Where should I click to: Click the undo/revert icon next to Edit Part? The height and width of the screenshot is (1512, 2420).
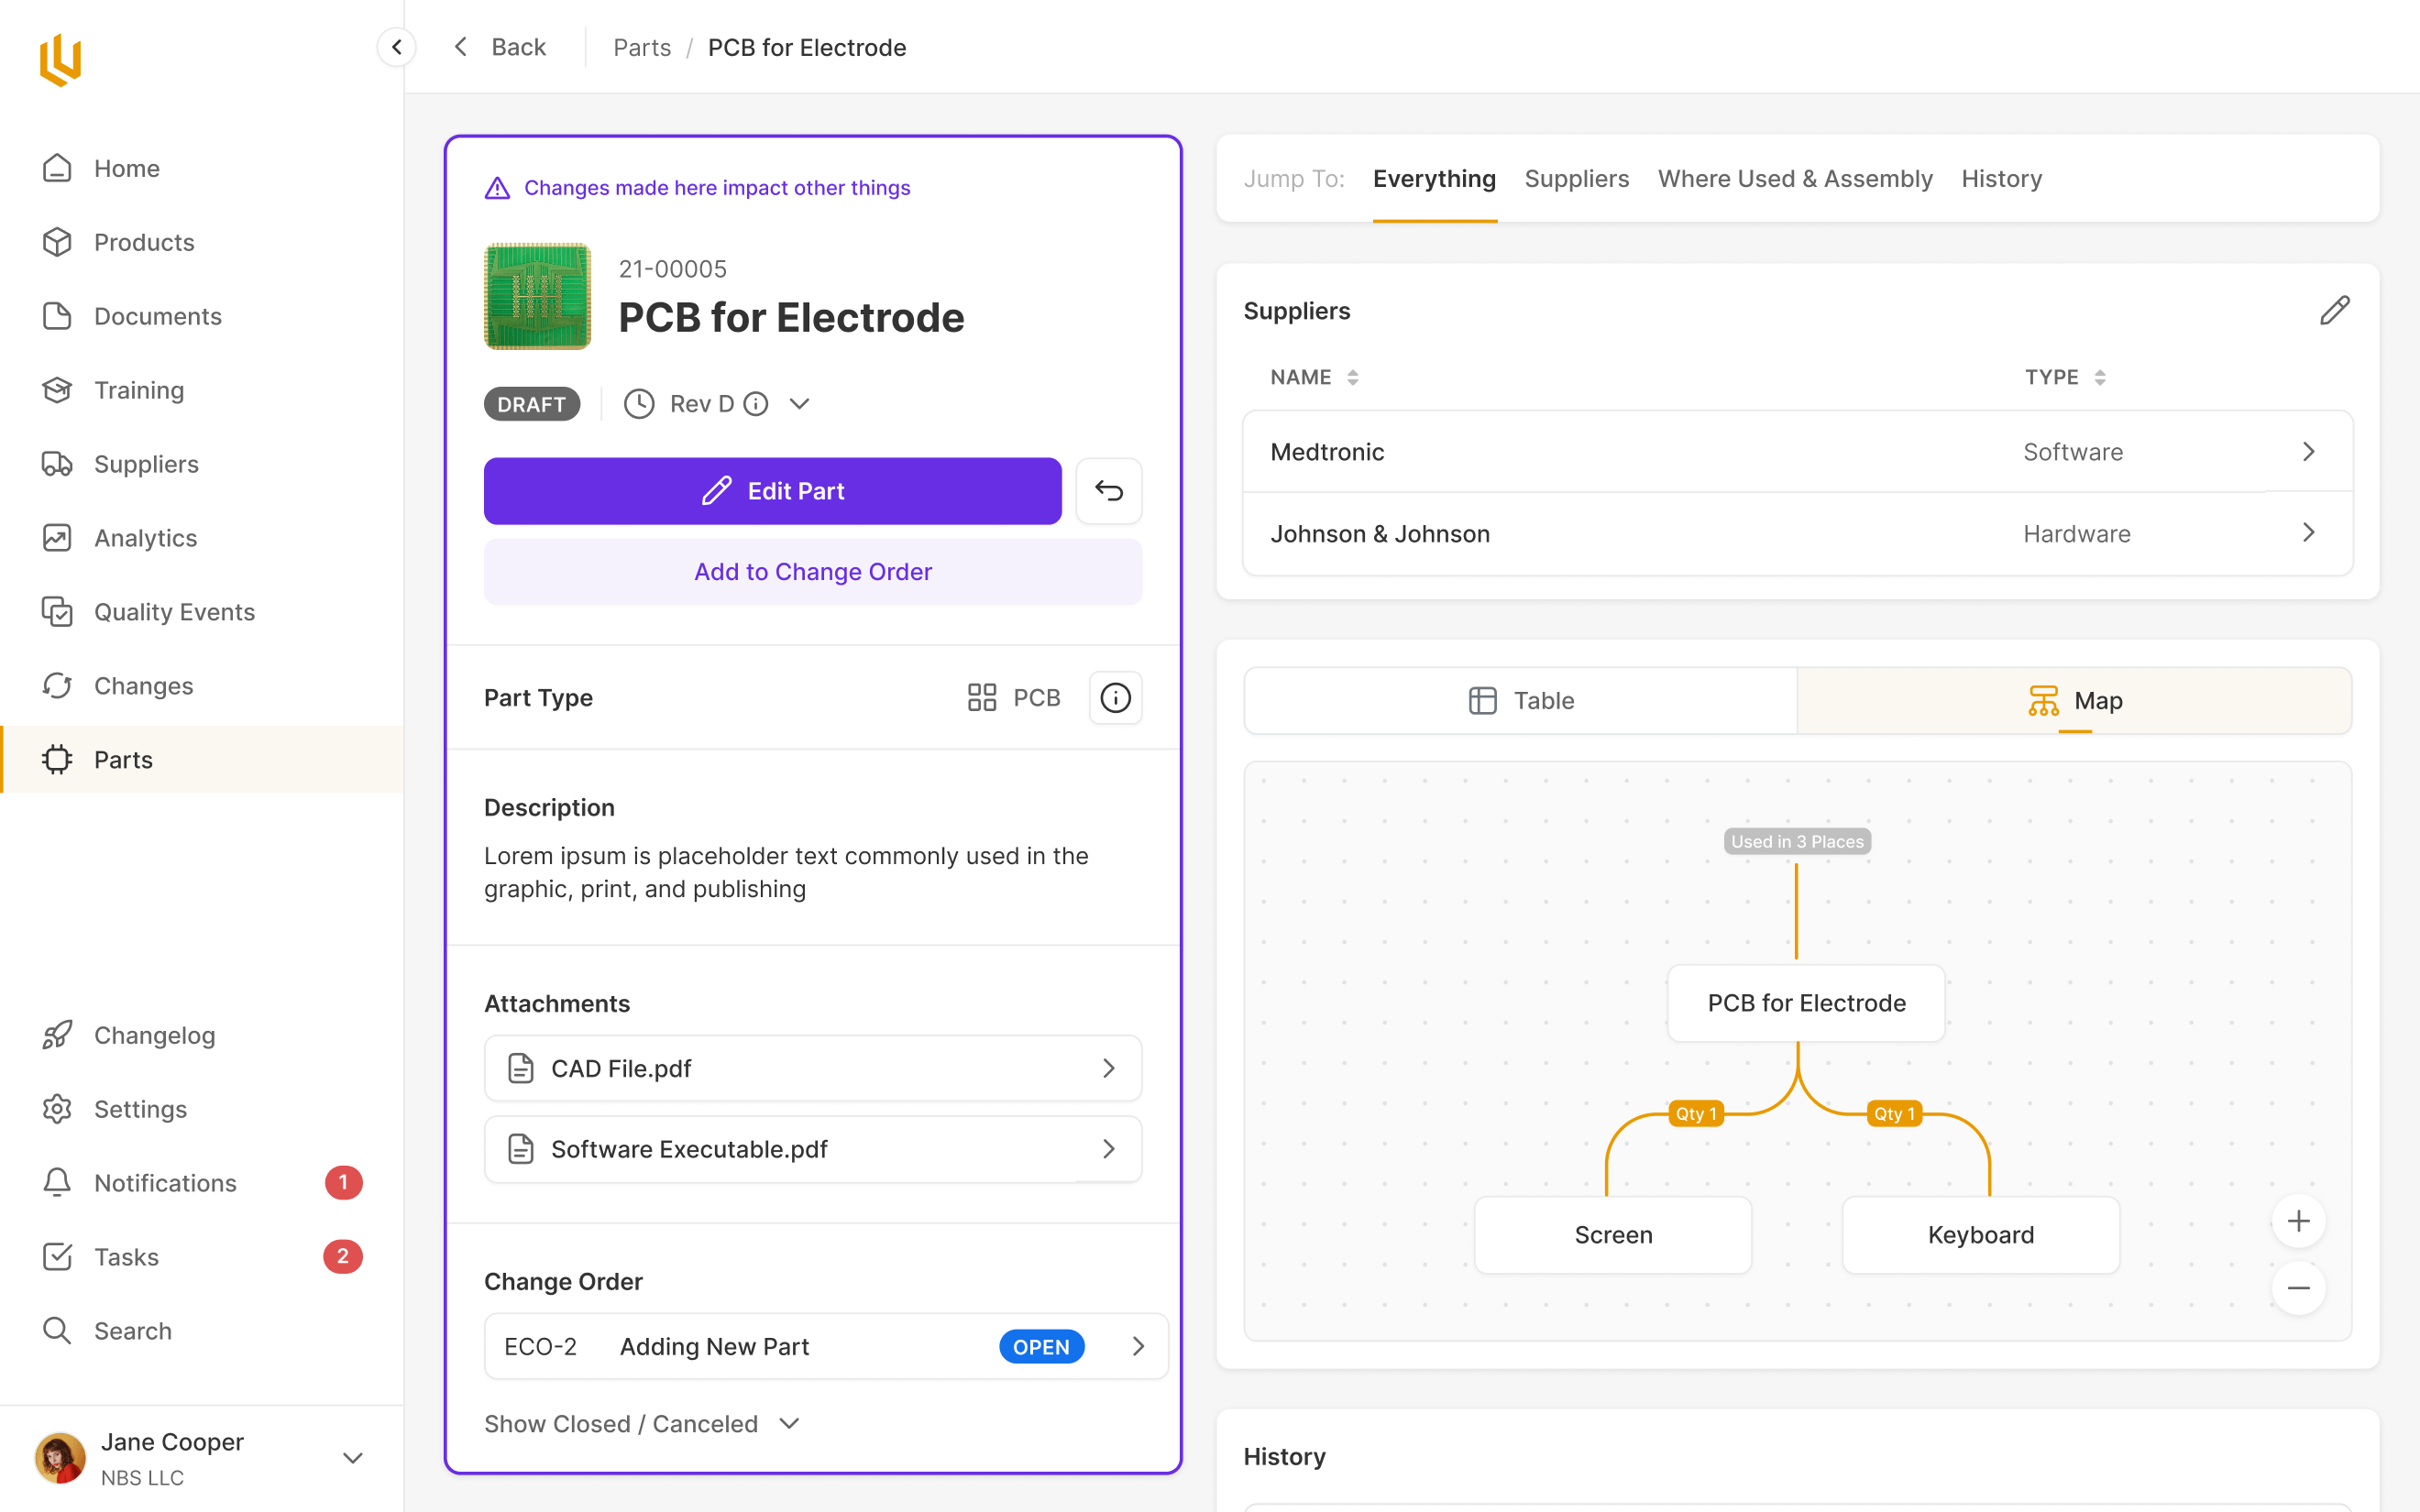click(1110, 491)
